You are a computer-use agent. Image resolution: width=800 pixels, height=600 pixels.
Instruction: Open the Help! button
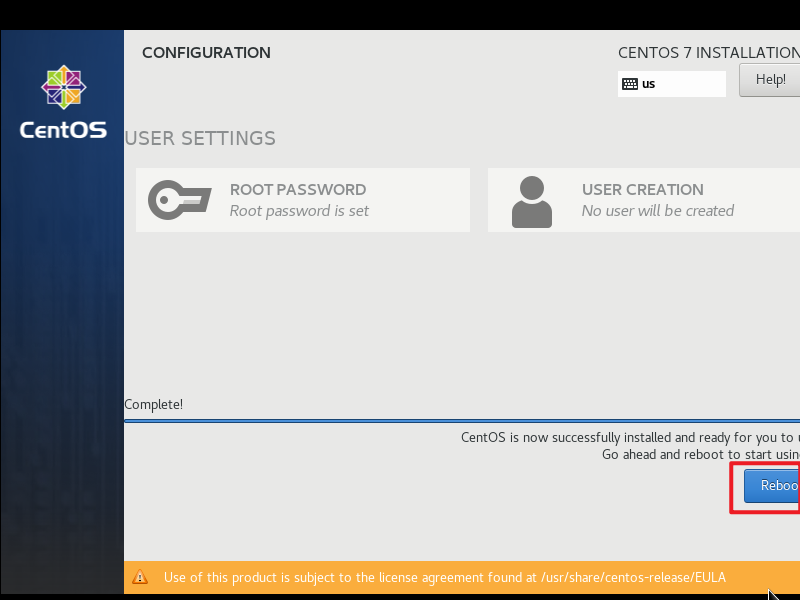(x=770, y=80)
